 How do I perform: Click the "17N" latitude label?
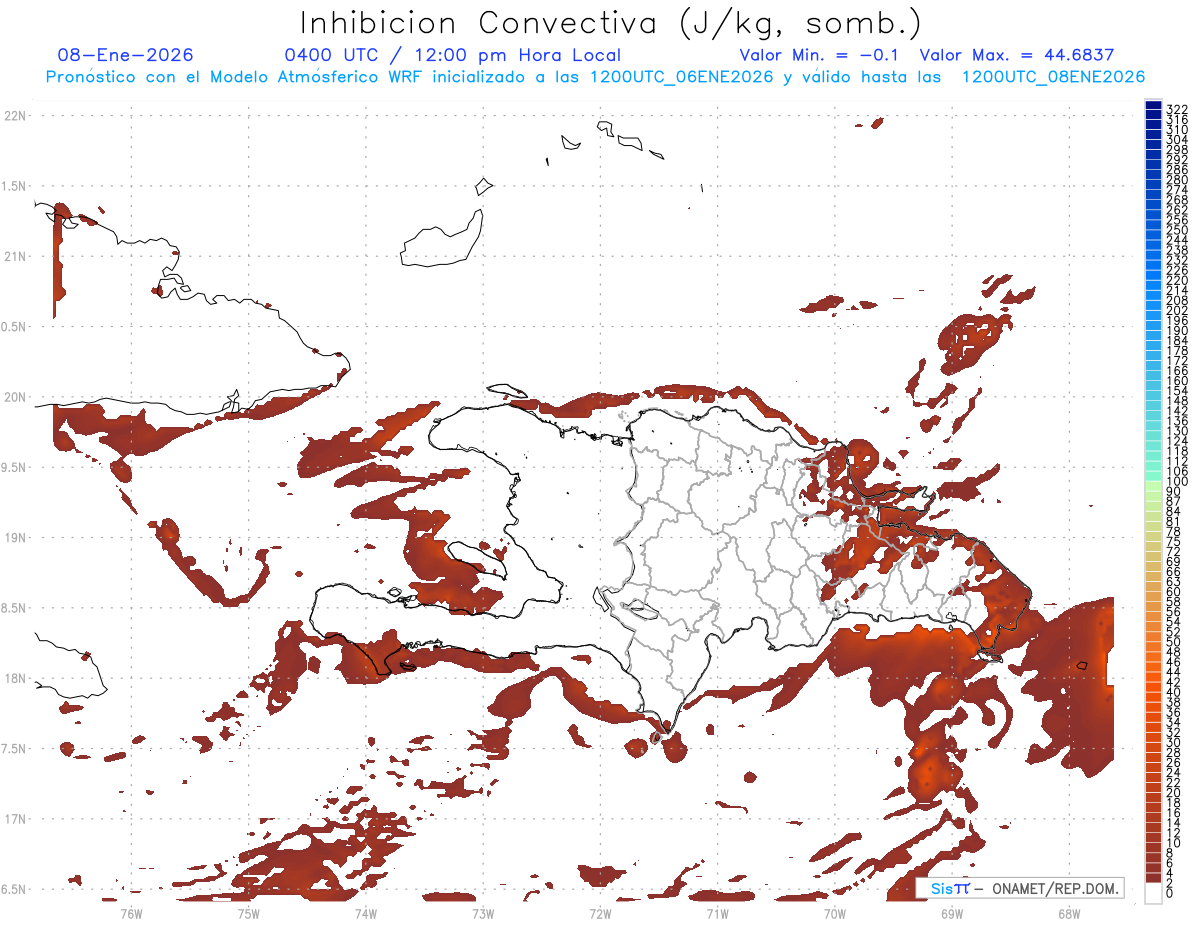pyautogui.click(x=14, y=819)
